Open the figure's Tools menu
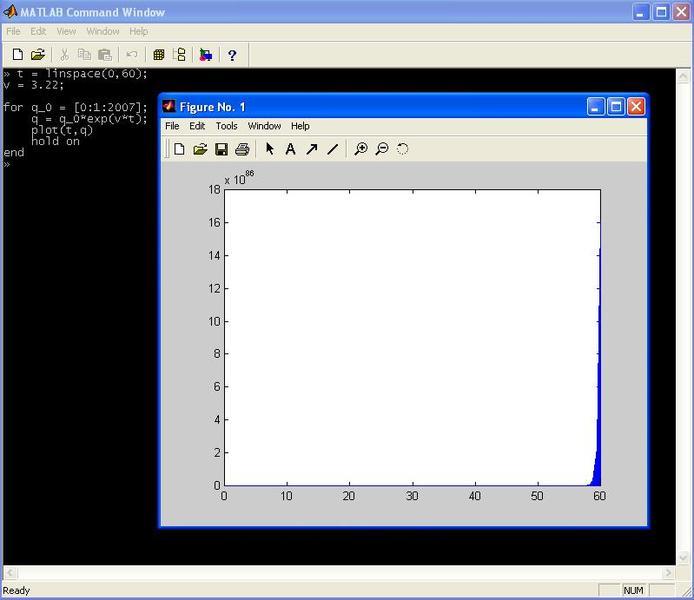The width and height of the screenshot is (694, 600). pos(227,126)
